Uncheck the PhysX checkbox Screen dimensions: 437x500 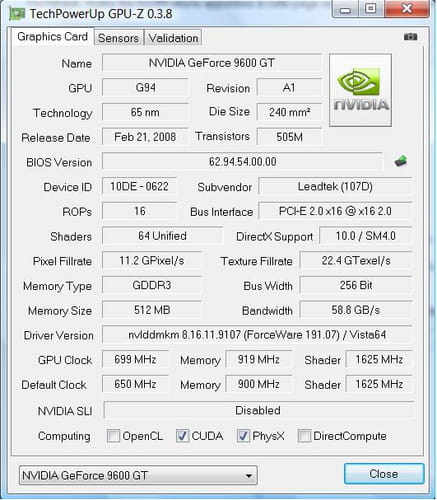click(x=243, y=436)
